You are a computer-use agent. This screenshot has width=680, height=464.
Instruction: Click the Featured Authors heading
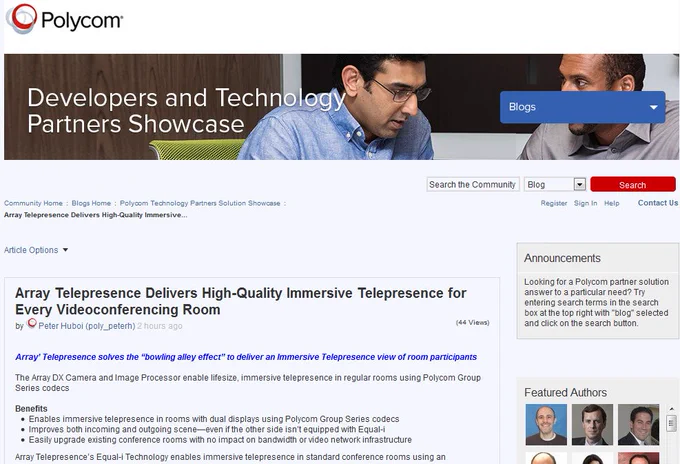[x=566, y=392]
